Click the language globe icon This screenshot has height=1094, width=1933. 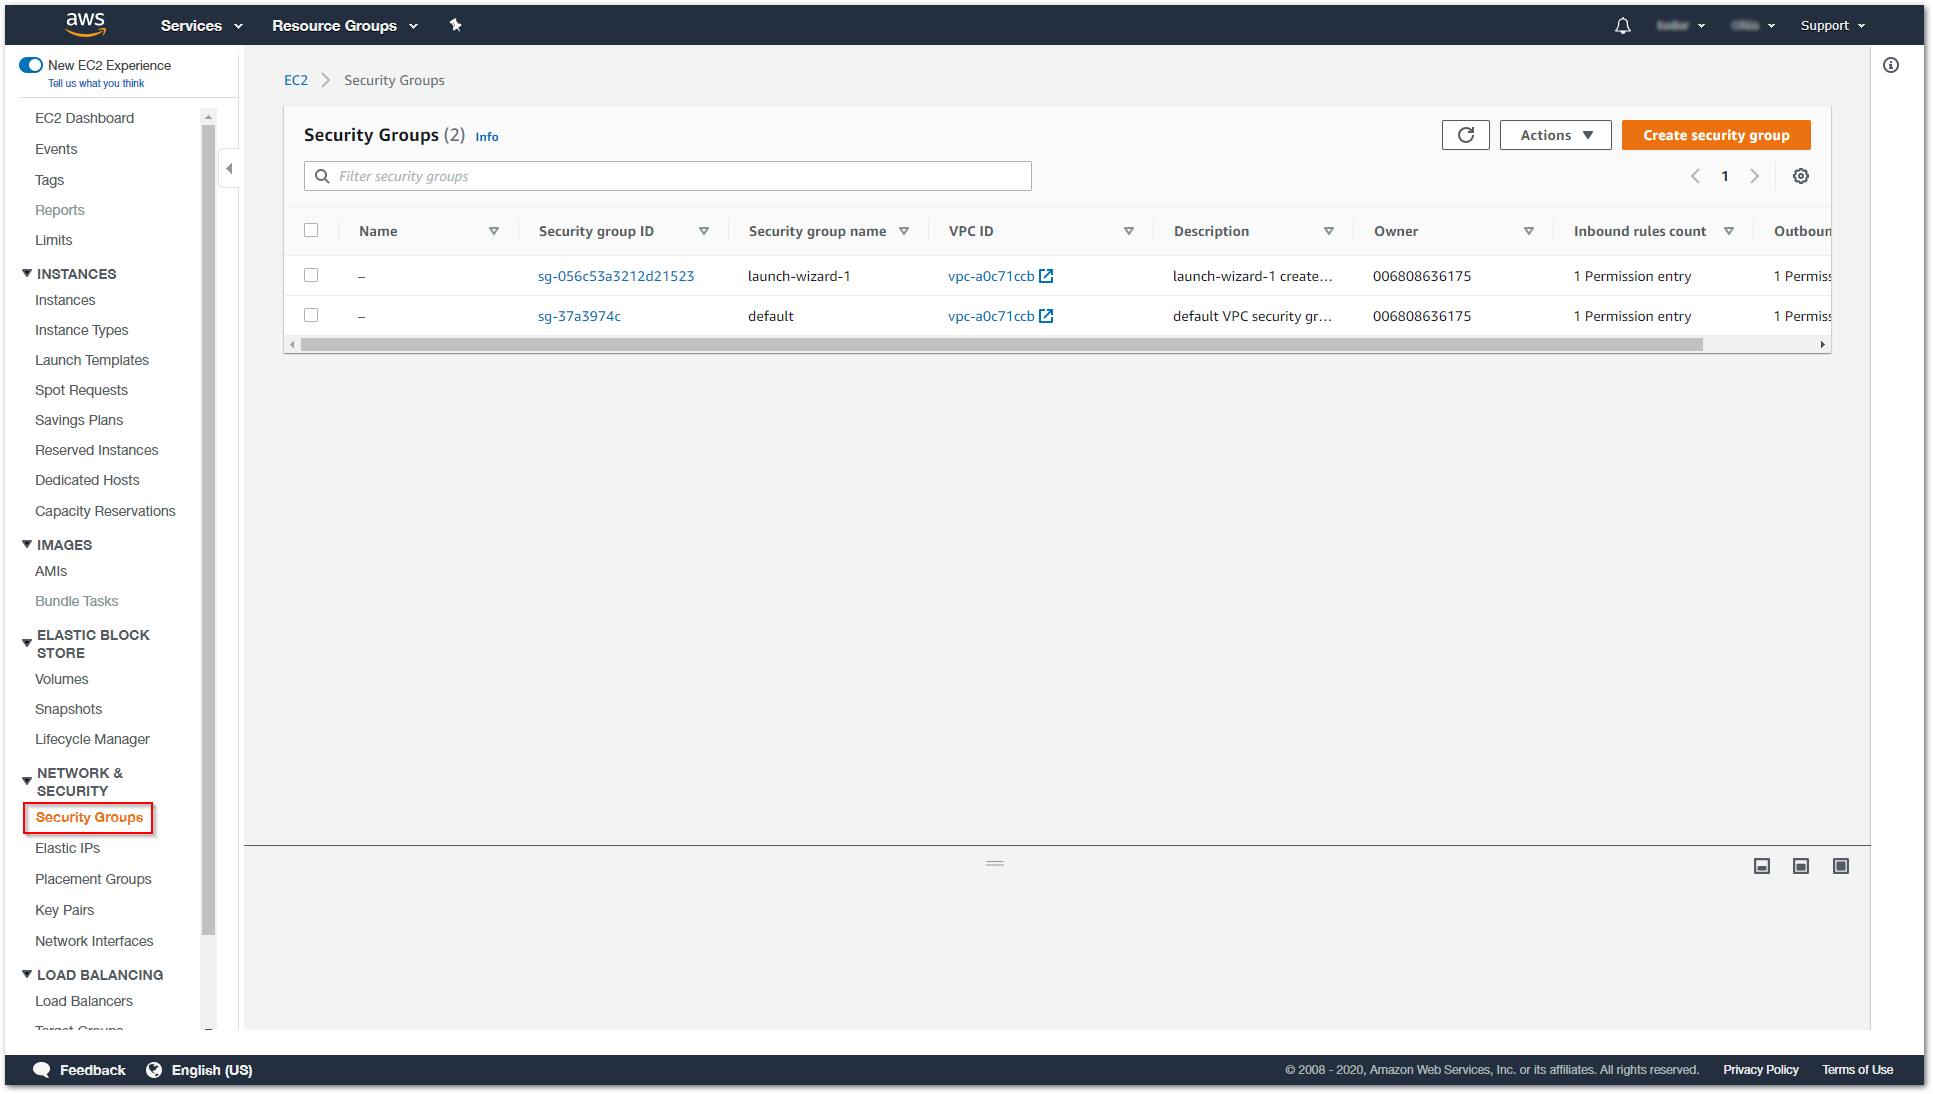tap(154, 1070)
